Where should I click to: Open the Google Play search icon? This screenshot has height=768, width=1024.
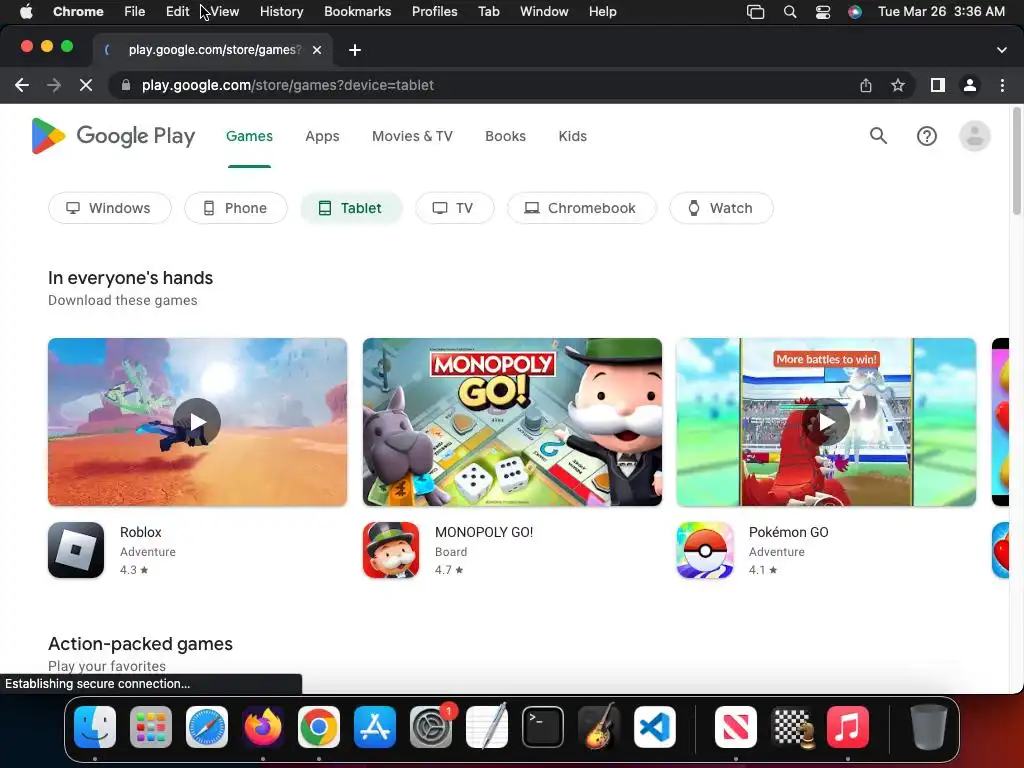coord(878,136)
